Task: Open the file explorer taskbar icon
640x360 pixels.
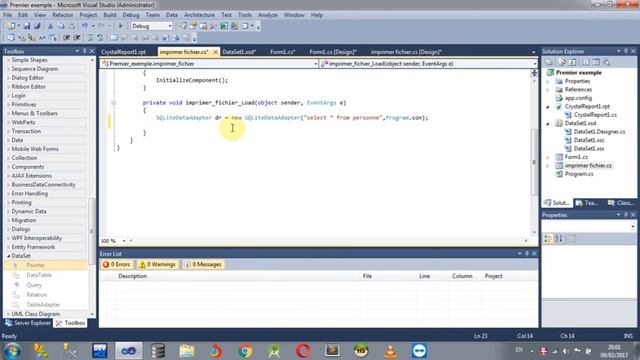Action: pyautogui.click(x=187, y=351)
